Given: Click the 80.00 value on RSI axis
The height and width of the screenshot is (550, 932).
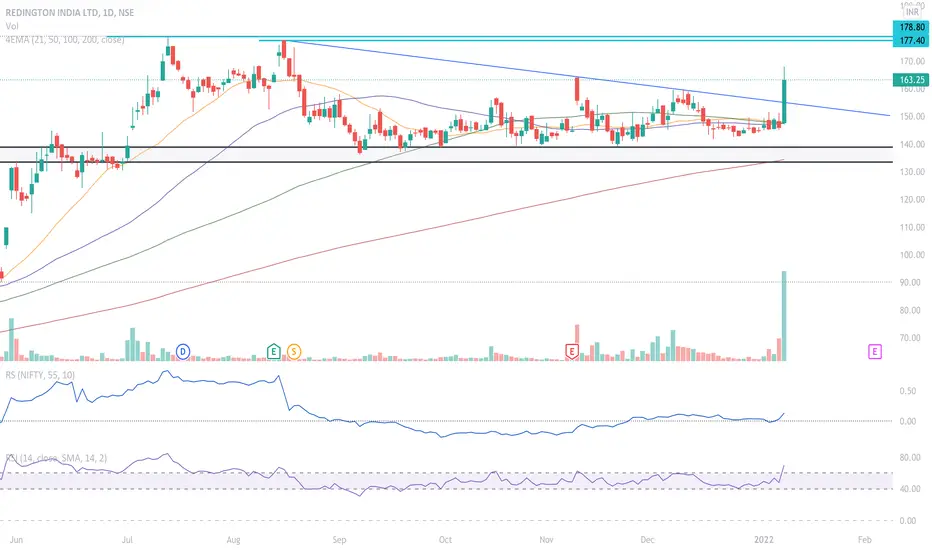Looking at the screenshot, I should click(x=910, y=458).
